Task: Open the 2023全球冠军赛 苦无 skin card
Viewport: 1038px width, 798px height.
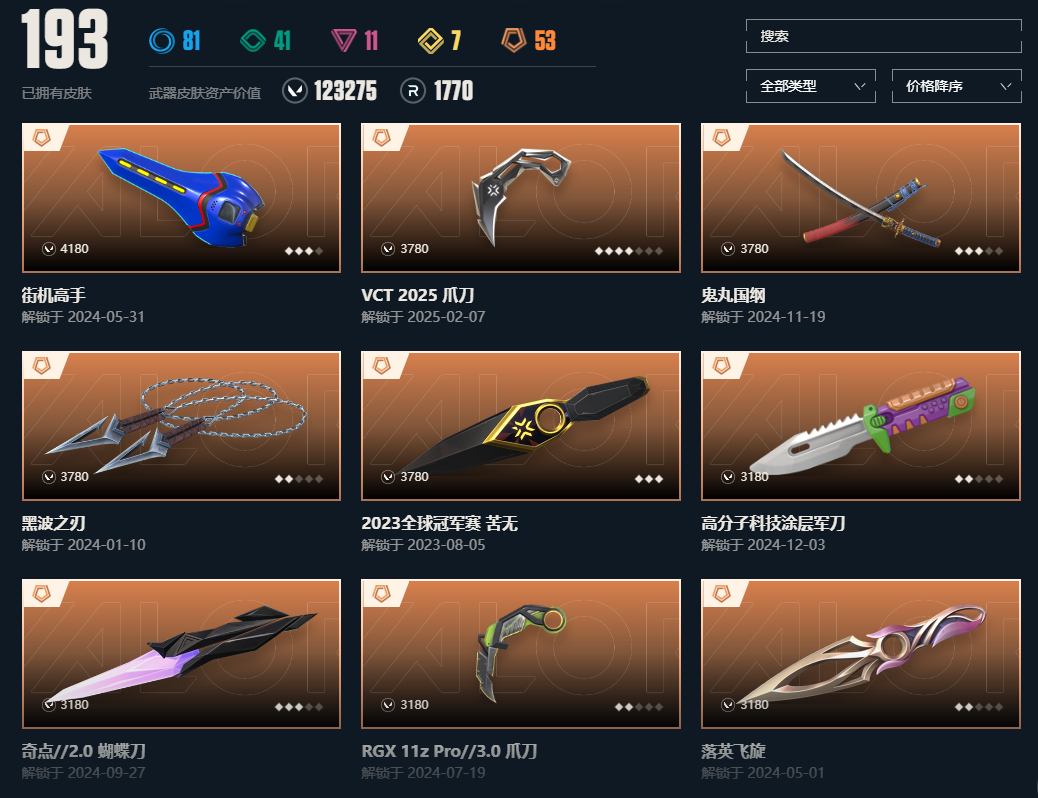Action: [x=521, y=425]
